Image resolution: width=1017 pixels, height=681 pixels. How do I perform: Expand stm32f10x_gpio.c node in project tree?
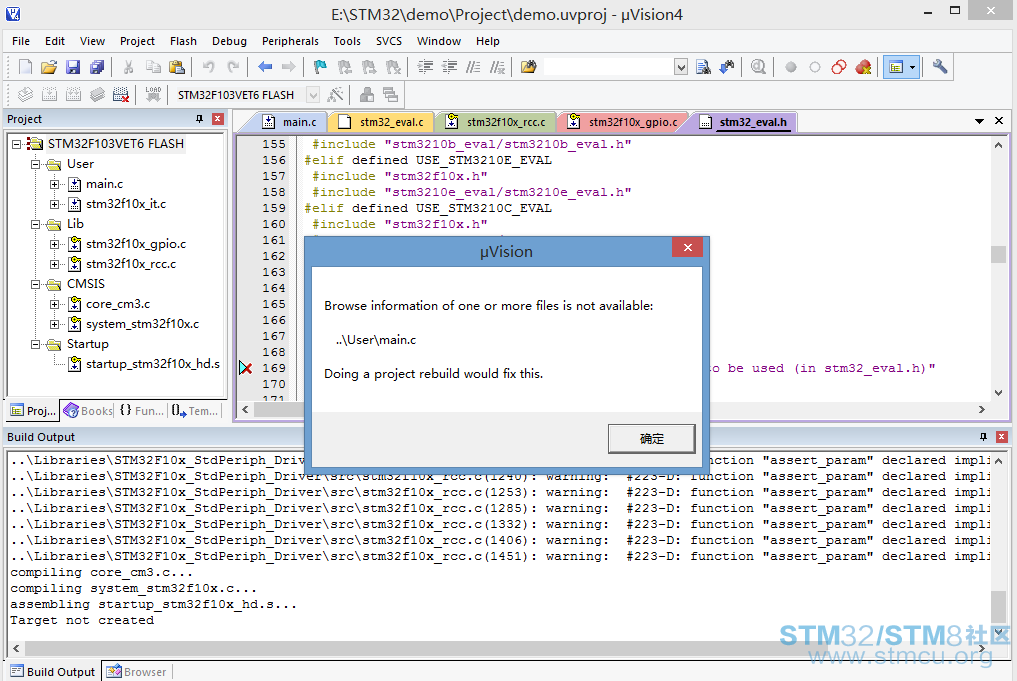click(55, 245)
